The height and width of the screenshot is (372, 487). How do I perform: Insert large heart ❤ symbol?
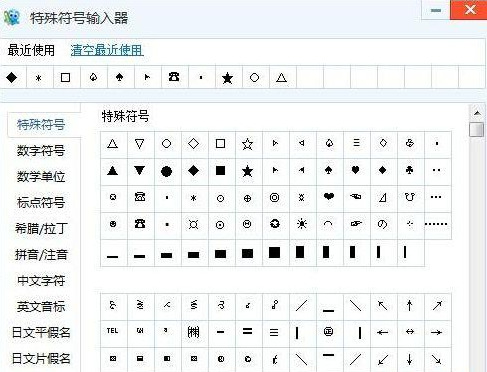[x=329, y=197]
